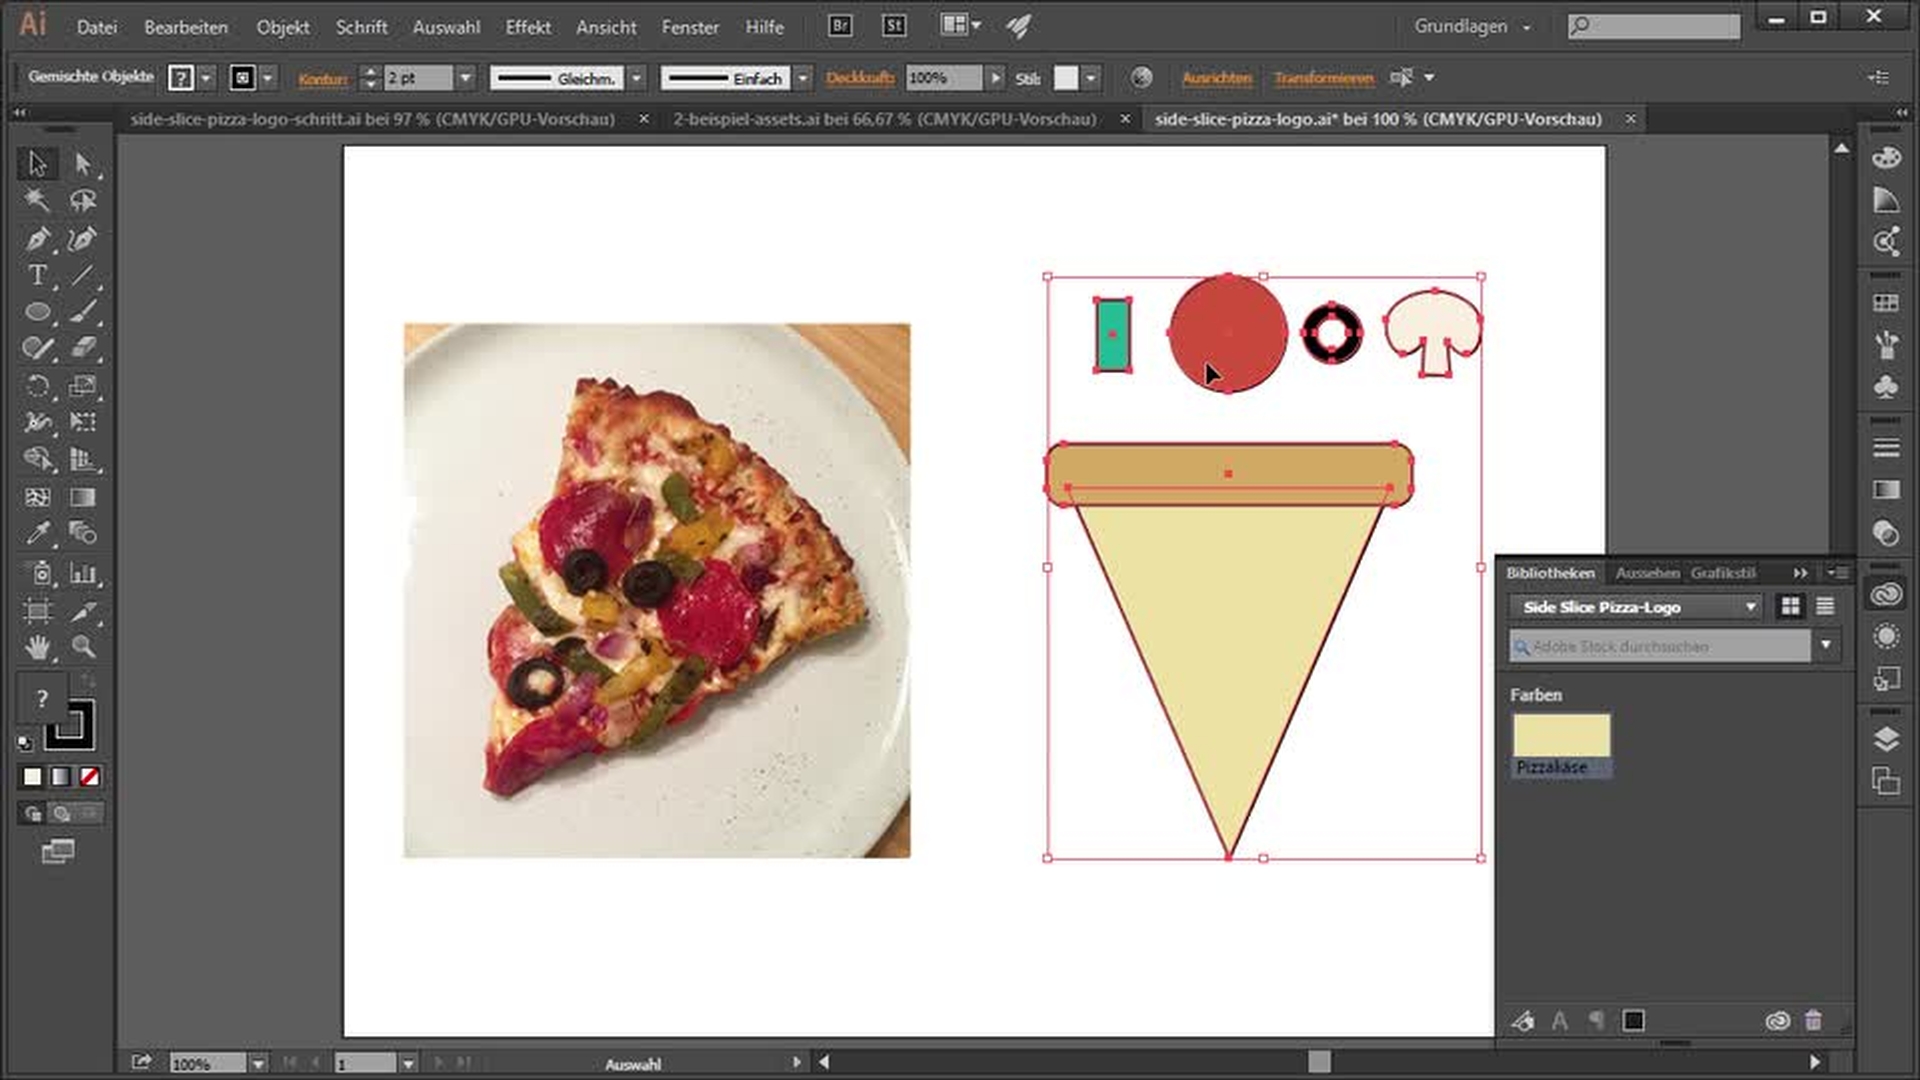Image resolution: width=1920 pixels, height=1080 pixels.
Task: Open the Effekt menu
Action: (527, 27)
